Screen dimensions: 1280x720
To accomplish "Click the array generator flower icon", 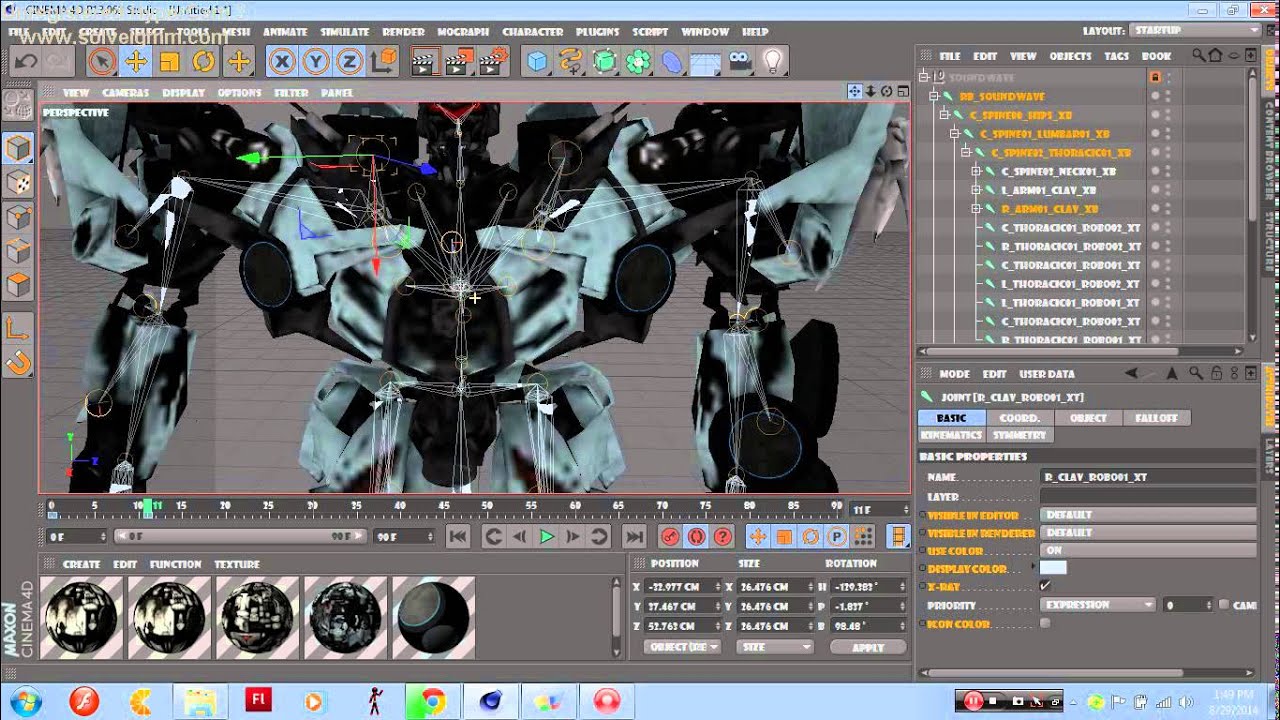I will pyautogui.click(x=638, y=62).
